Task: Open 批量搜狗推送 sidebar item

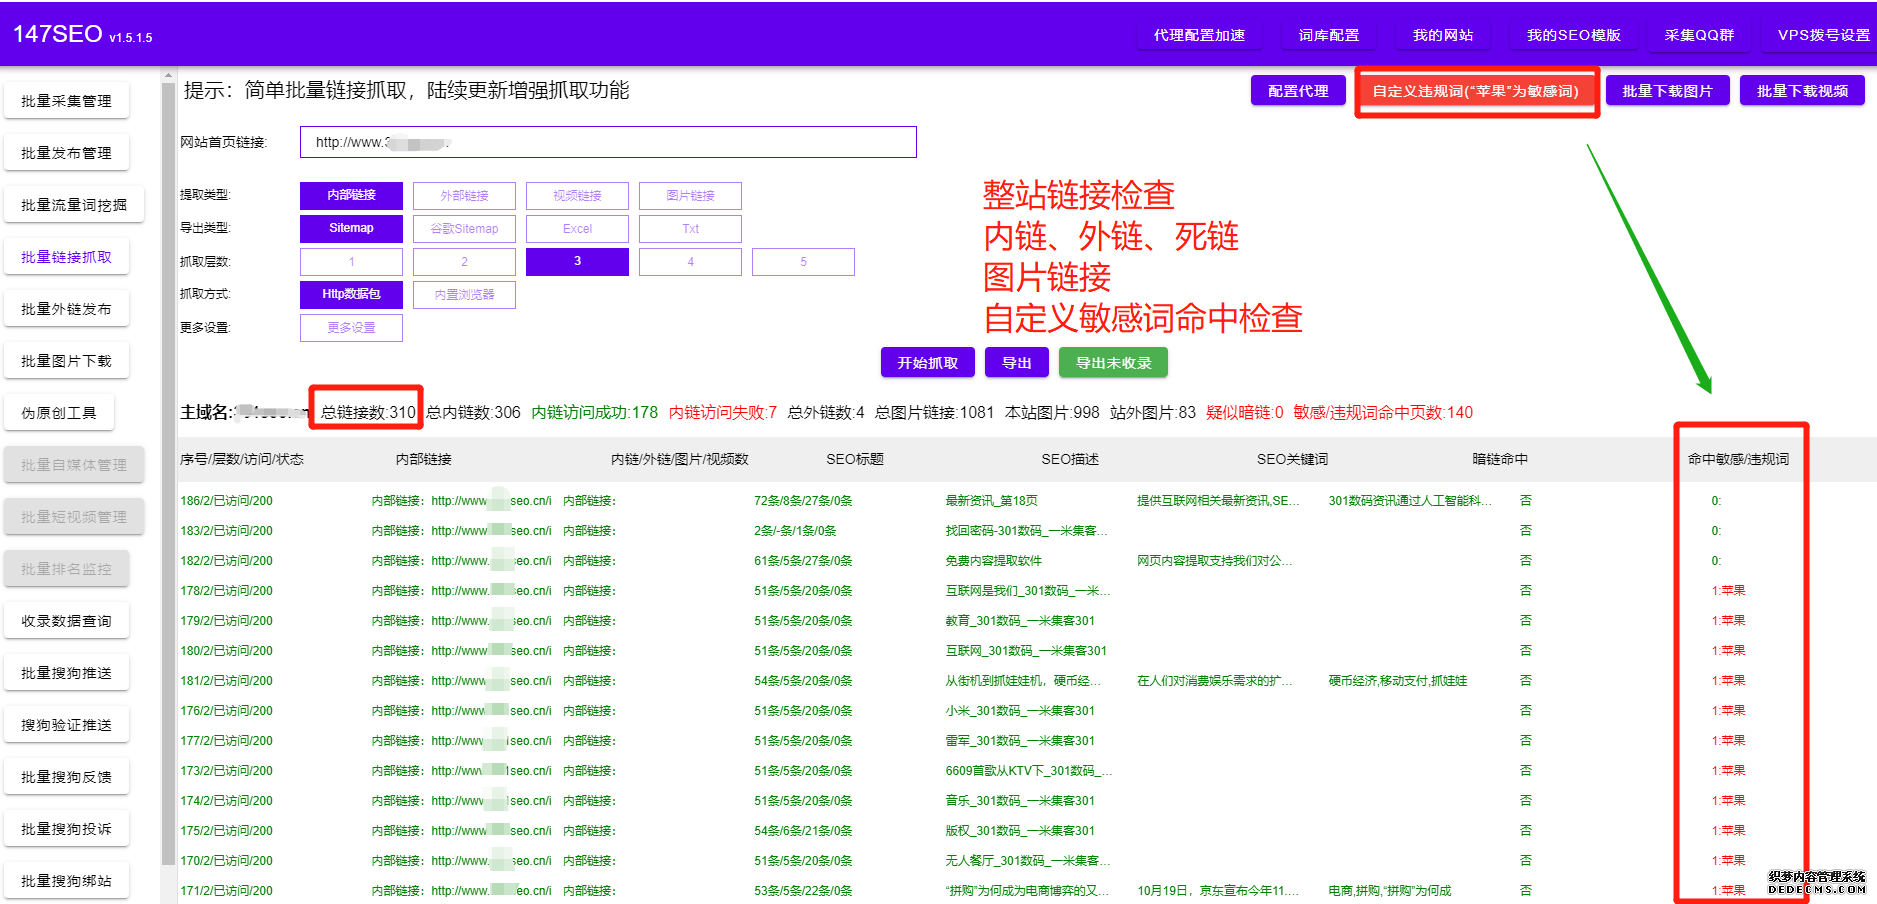Action: pyautogui.click(x=66, y=673)
